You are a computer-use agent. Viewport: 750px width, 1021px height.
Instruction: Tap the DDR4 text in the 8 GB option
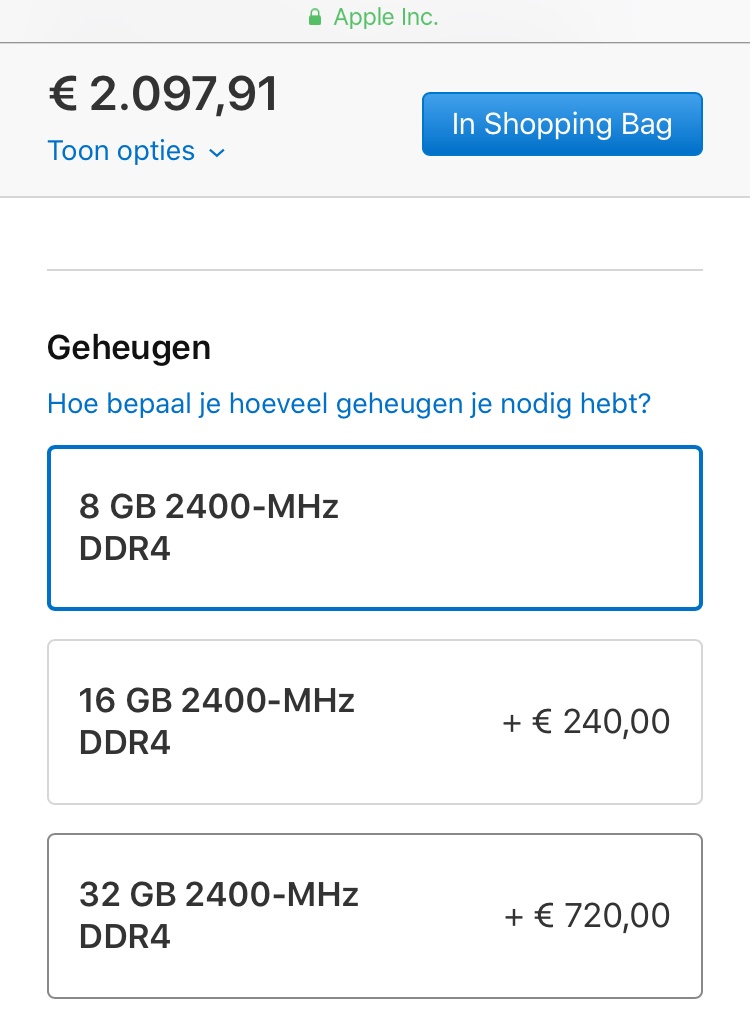(x=125, y=549)
